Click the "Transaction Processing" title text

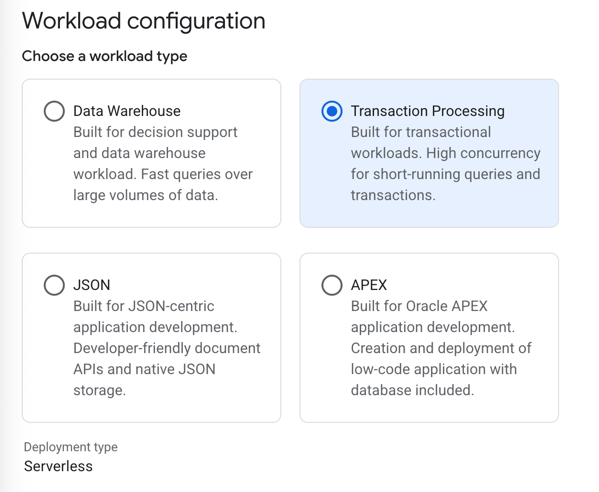(427, 111)
